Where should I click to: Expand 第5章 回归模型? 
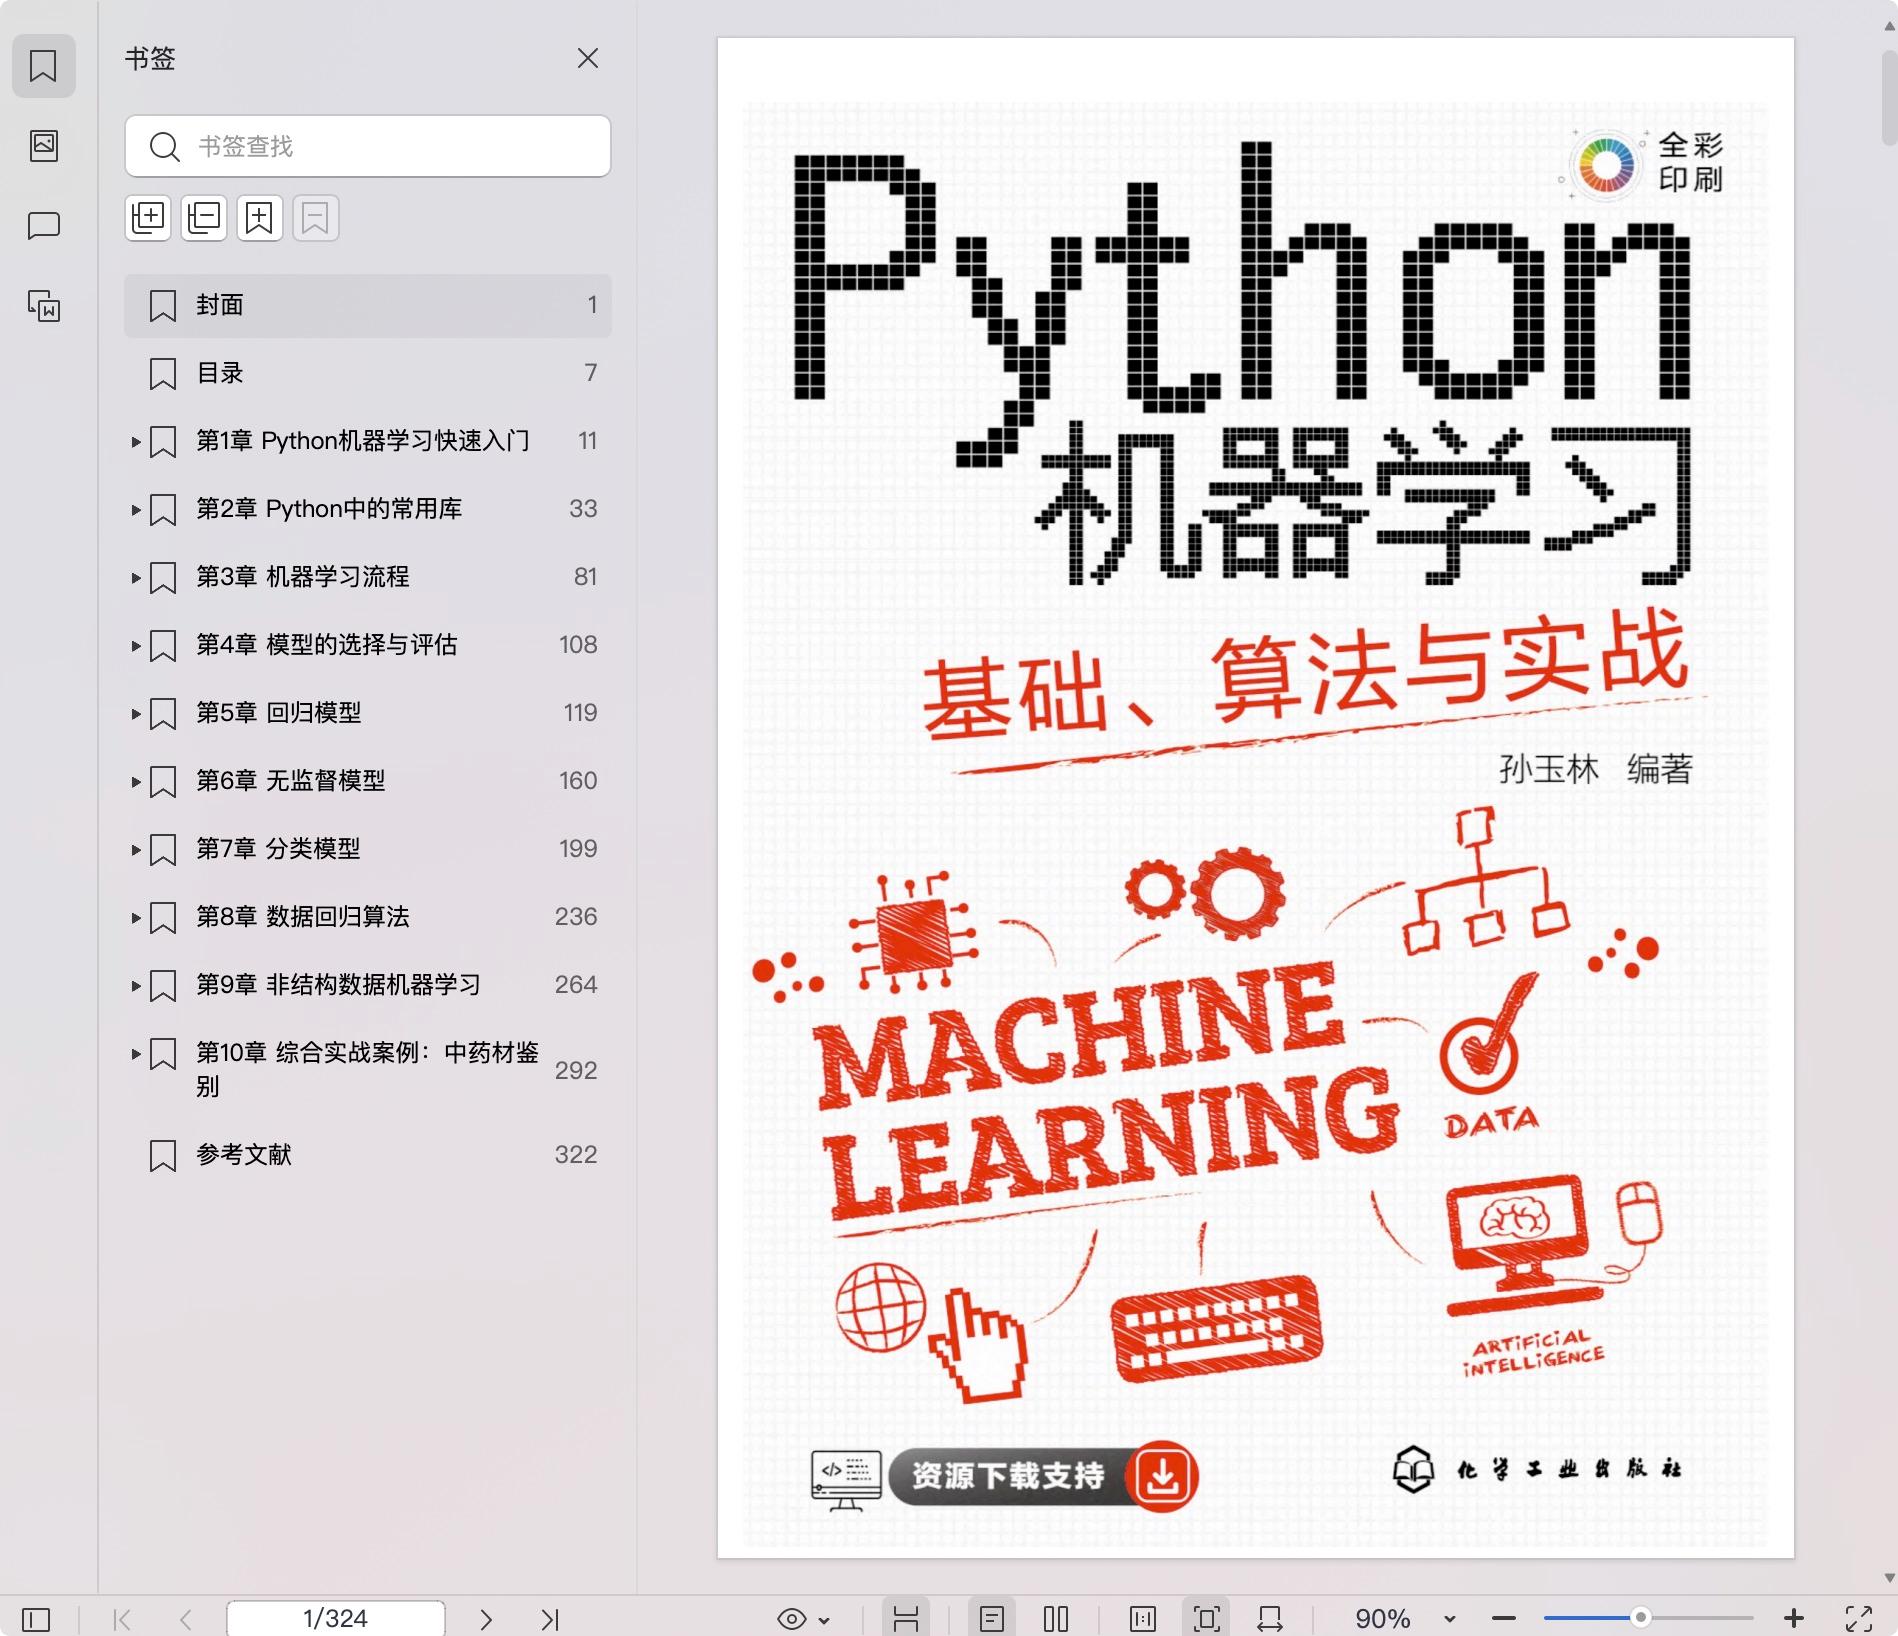coord(136,713)
